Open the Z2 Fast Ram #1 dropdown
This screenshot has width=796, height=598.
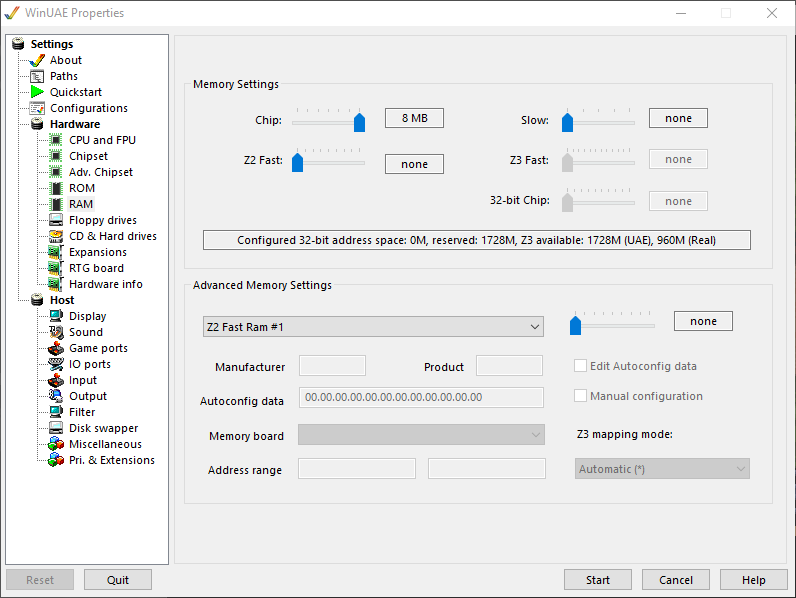(370, 327)
